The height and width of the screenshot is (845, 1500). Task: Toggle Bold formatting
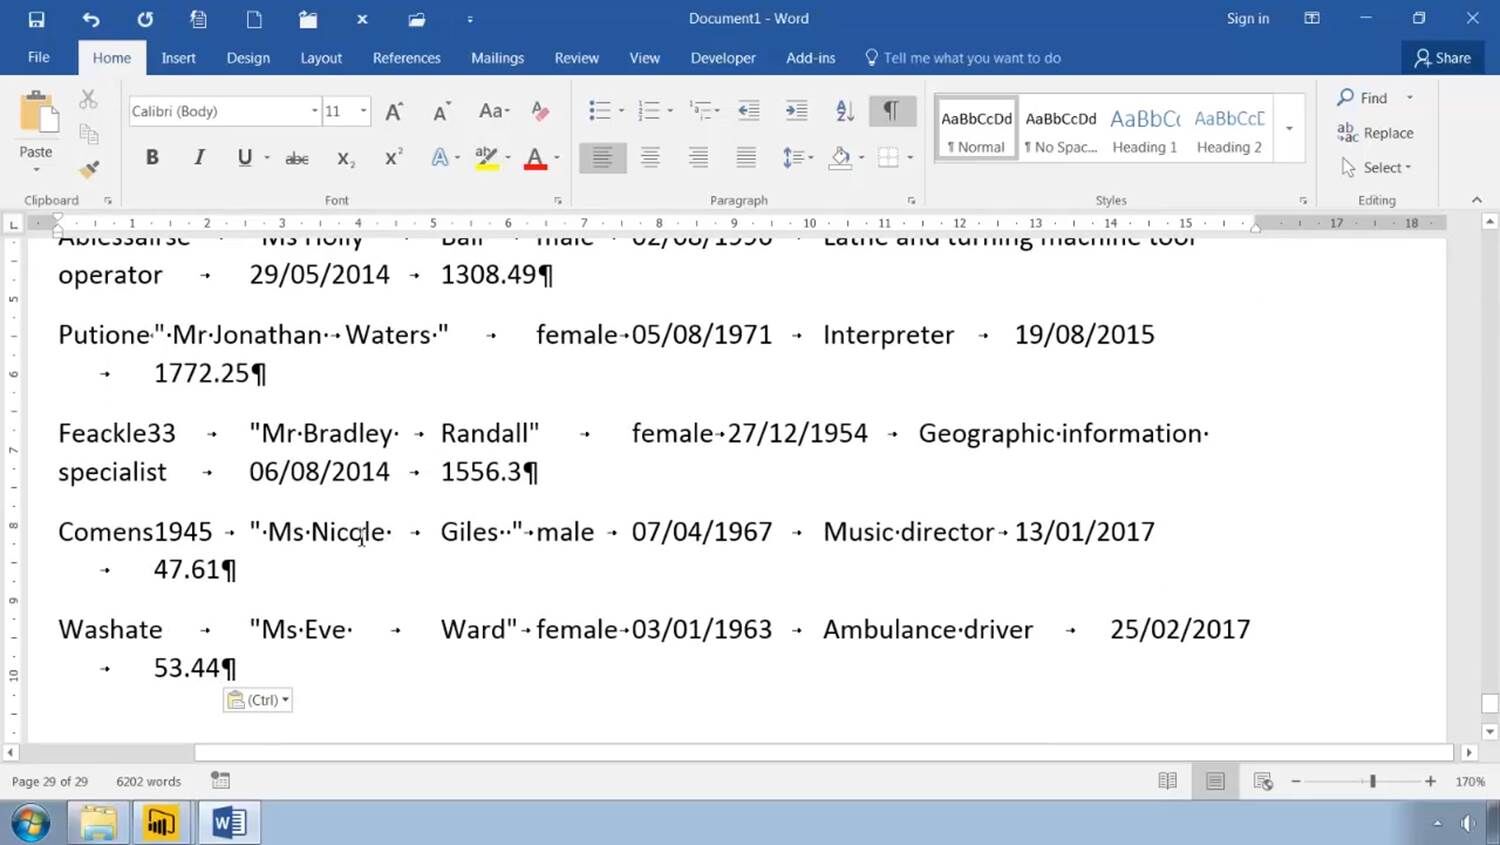[x=152, y=157]
